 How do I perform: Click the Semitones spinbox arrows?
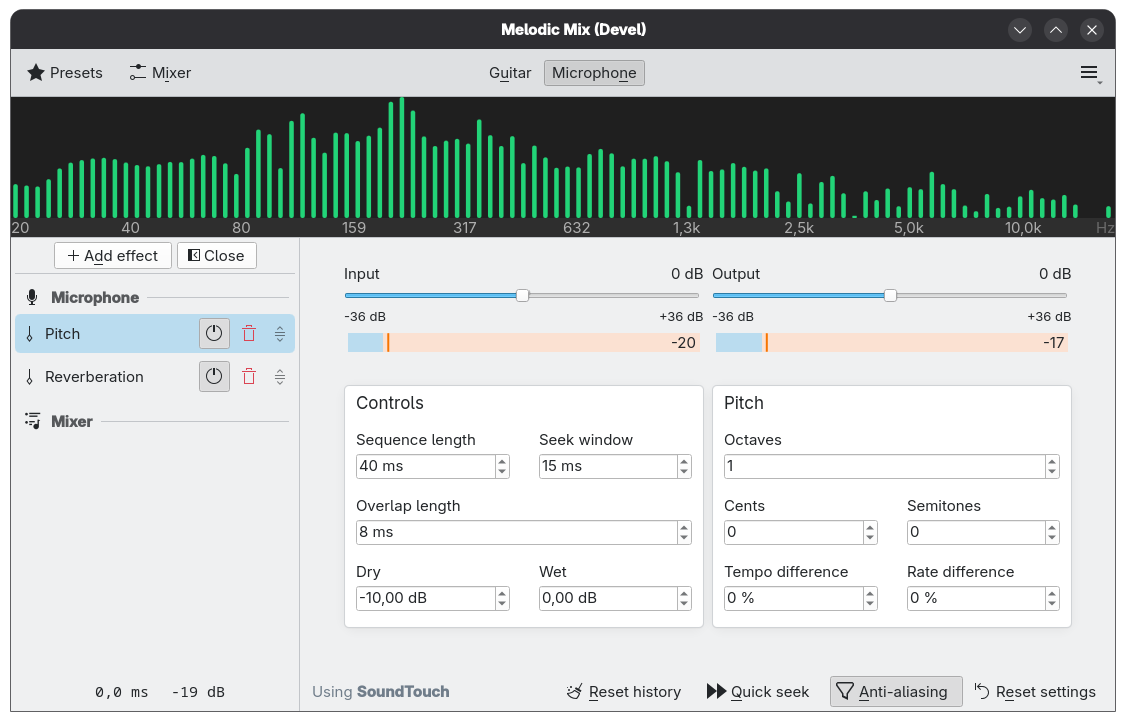click(x=1051, y=532)
